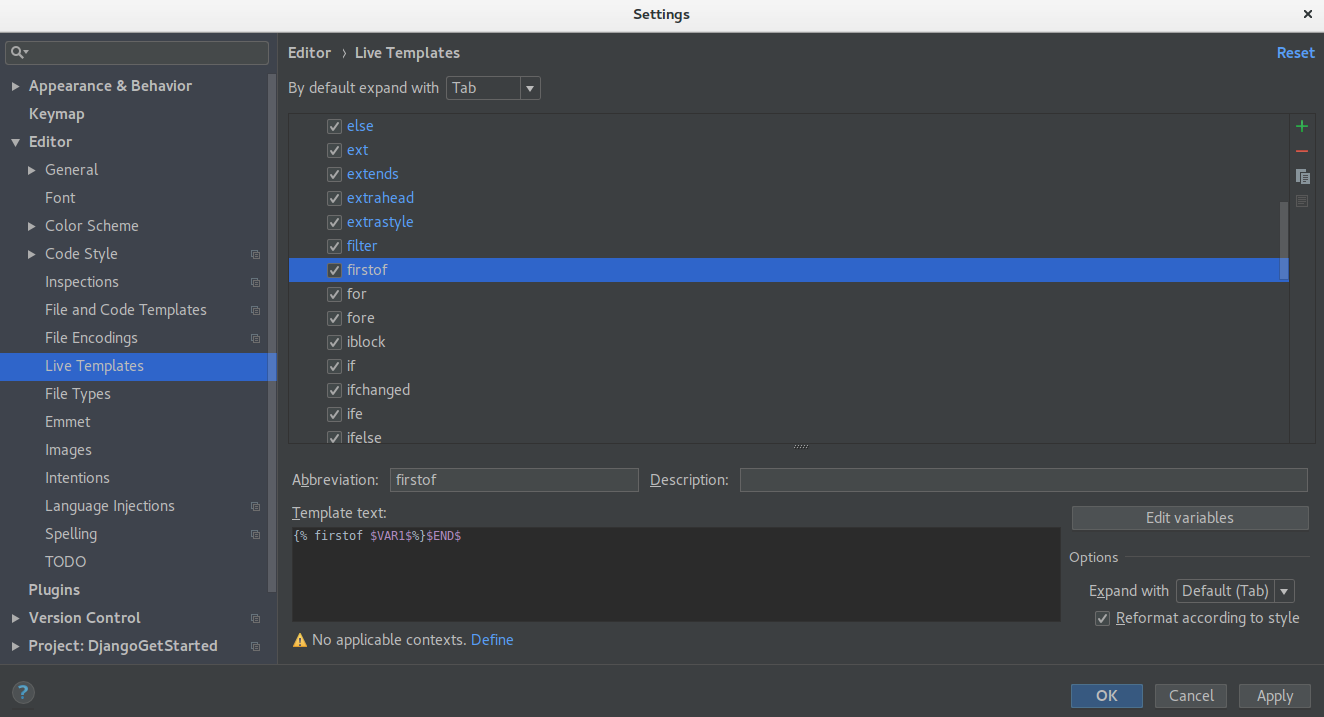Expand the Appearance & Behavior section
1324x717 pixels.
(x=15, y=86)
